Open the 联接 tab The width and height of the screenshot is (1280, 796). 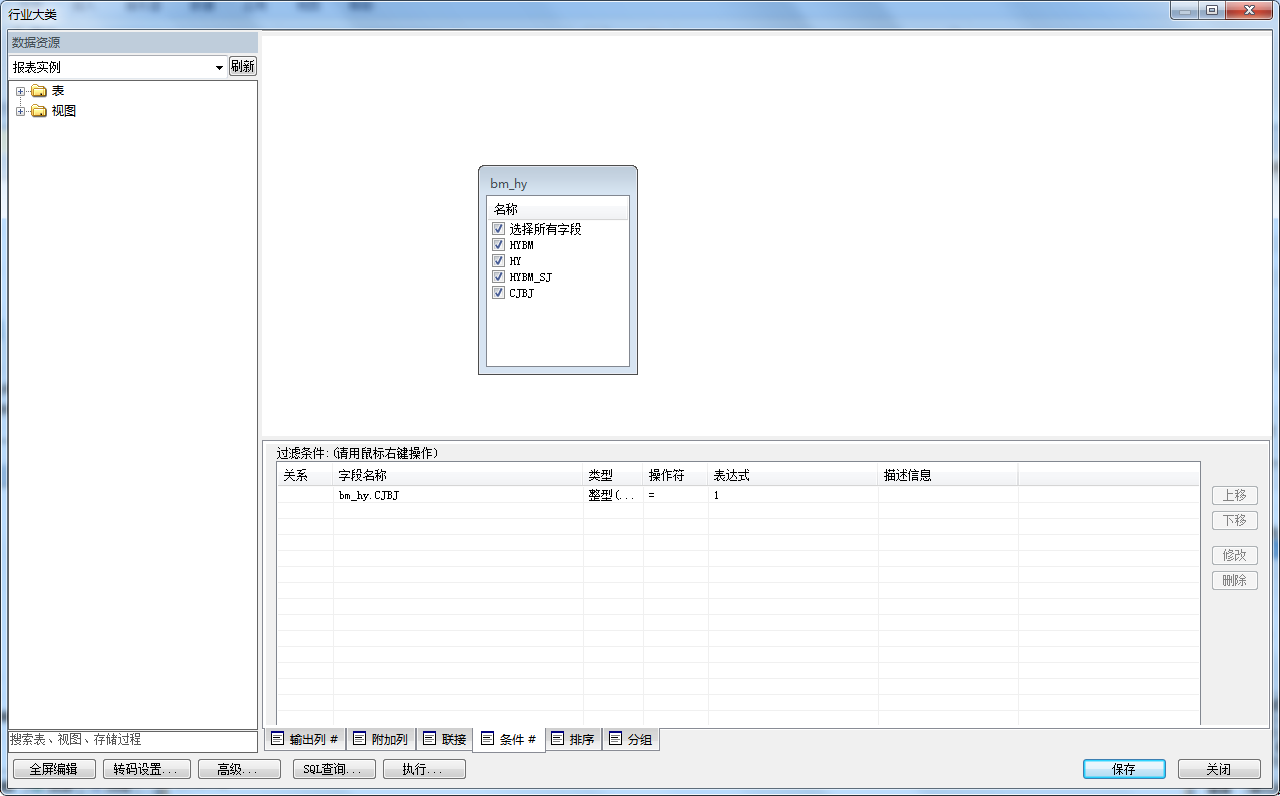pyautogui.click(x=444, y=740)
